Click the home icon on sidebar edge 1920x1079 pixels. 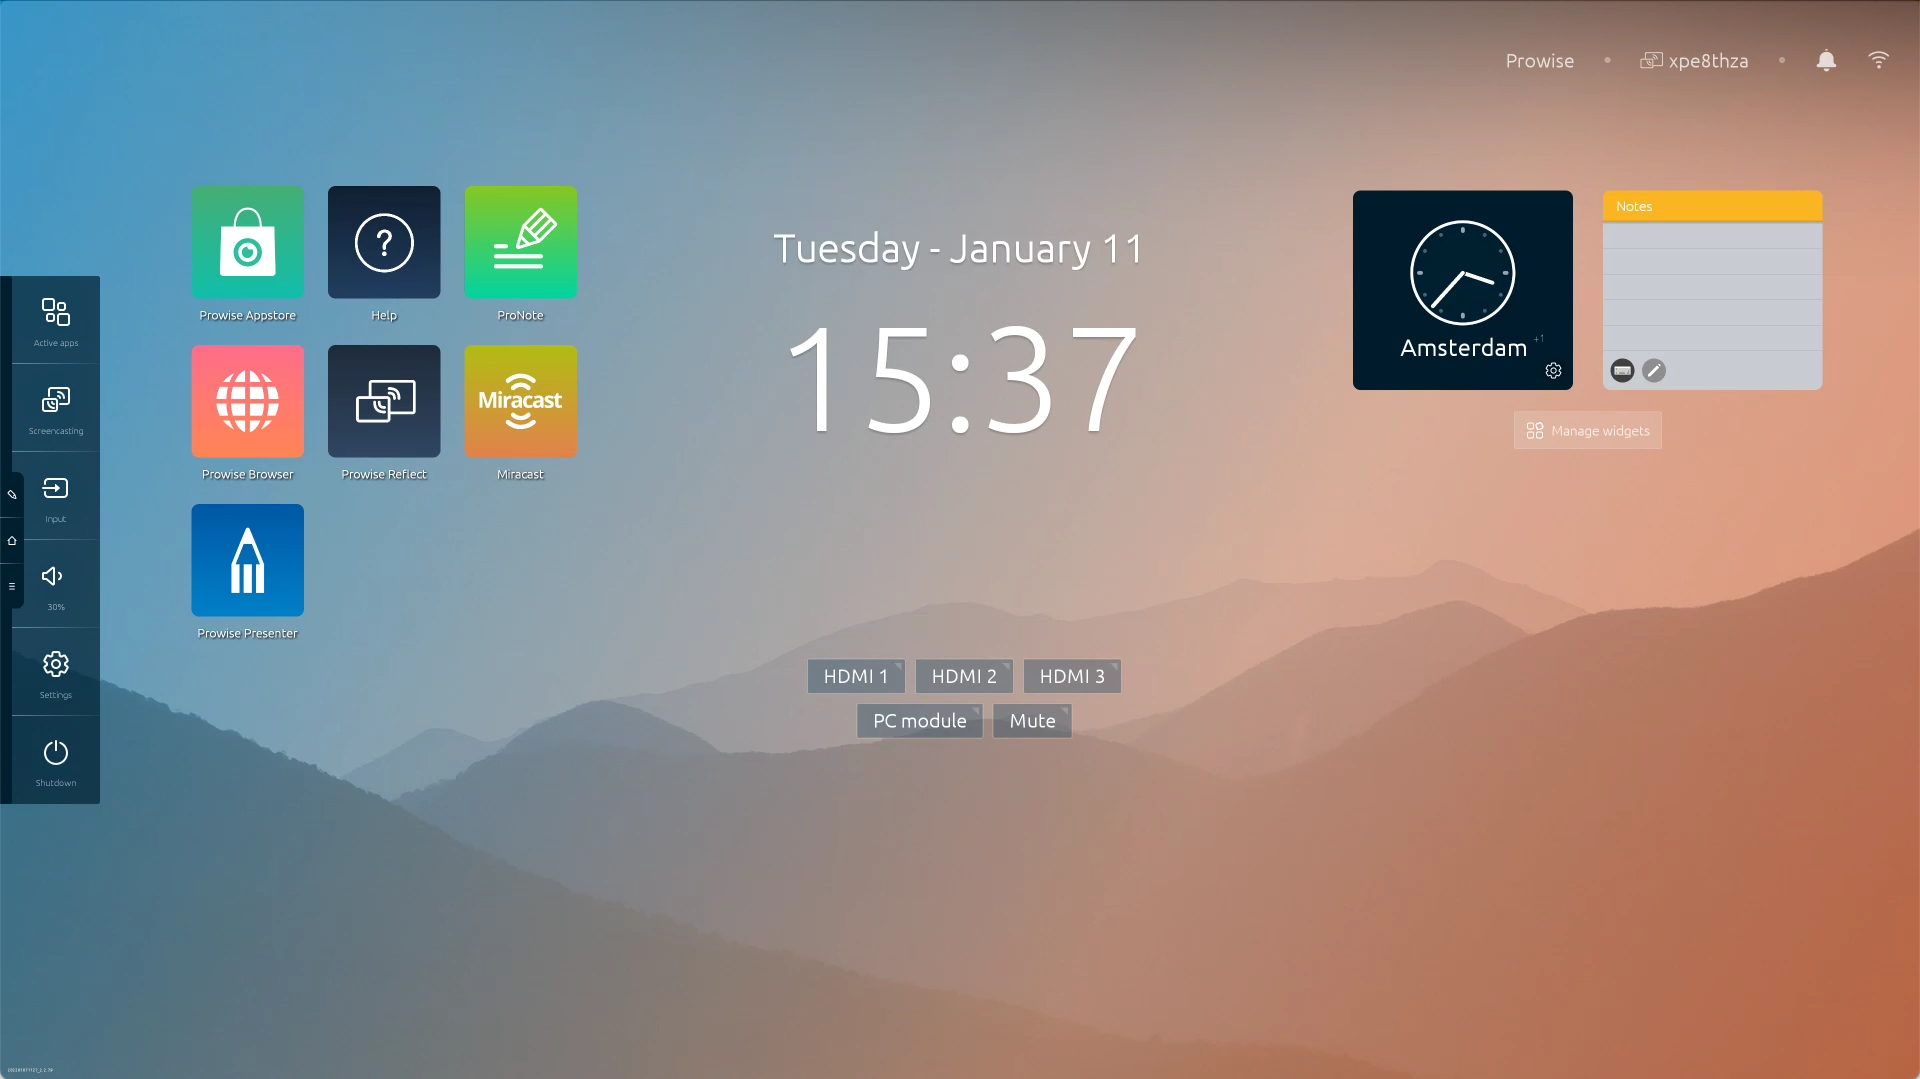pyautogui.click(x=12, y=540)
